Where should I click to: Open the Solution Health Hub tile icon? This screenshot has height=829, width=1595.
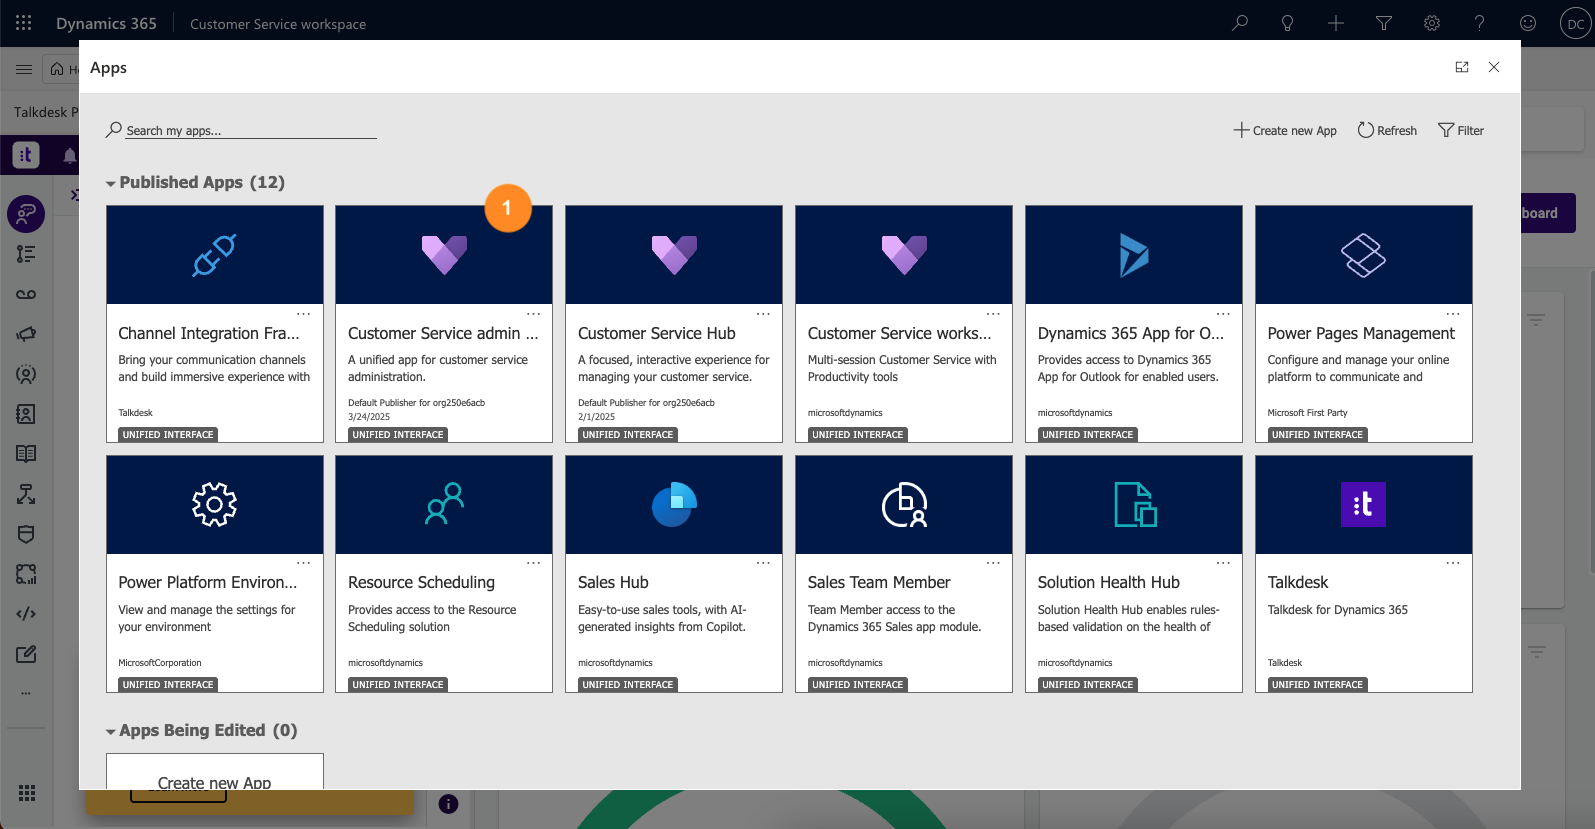[x=1135, y=504]
